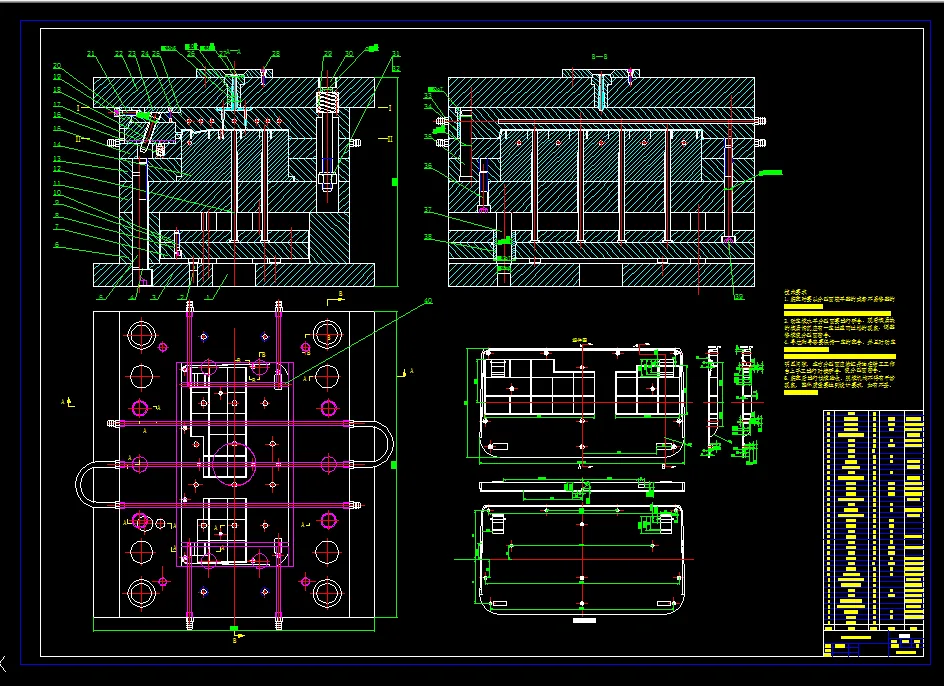
Task: Click part balloon number 20
Action: [x=57, y=66]
